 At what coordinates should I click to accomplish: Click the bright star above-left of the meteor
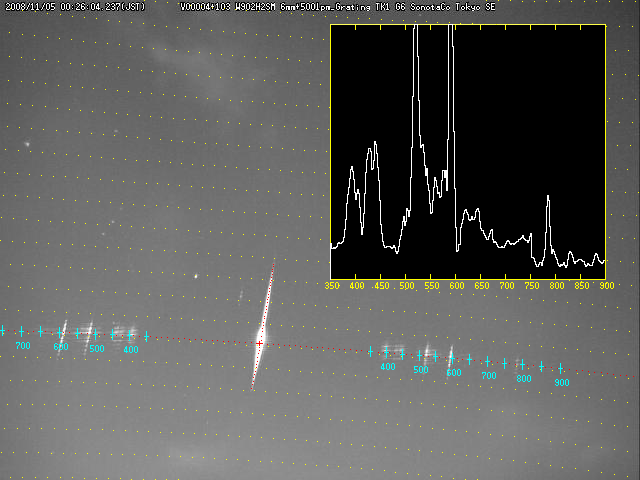coord(196,276)
